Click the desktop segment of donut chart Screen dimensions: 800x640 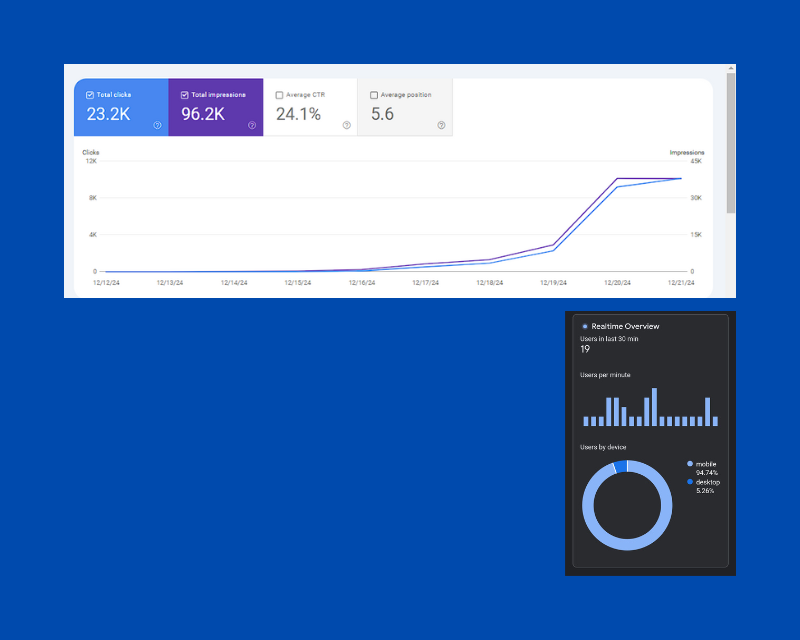point(621,466)
